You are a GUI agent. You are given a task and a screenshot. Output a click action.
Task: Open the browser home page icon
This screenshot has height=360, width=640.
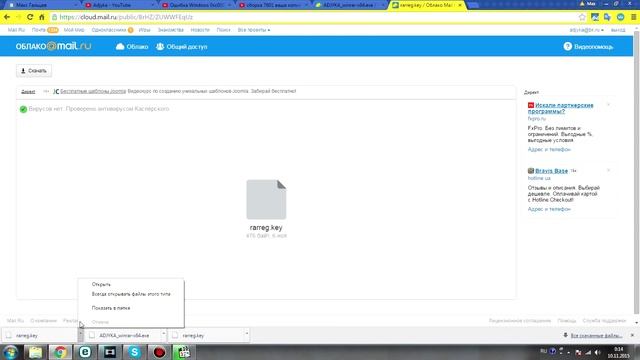(42, 17)
